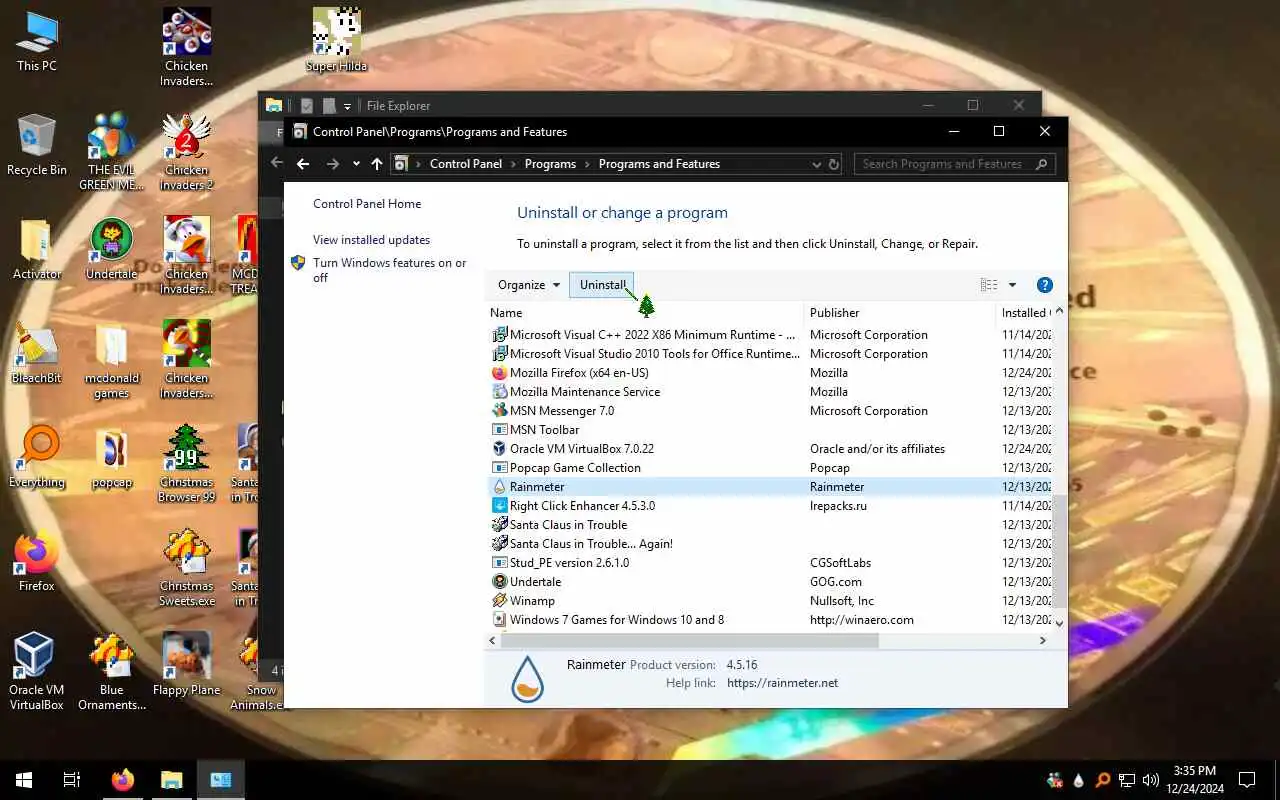Screen dimensions: 1280x800
Task: Select Right Click Enhancer 4.5.3.0 entry
Action: [x=770, y=506]
